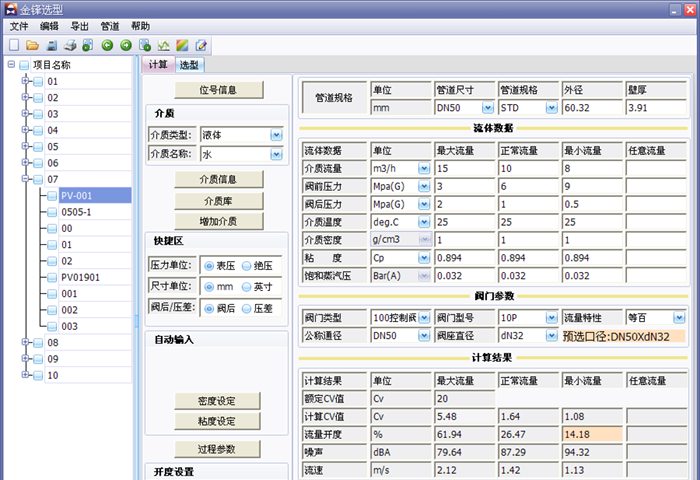The image size is (700, 480).
Task: Switch to the 选型 tab
Action: pyautogui.click(x=189, y=65)
